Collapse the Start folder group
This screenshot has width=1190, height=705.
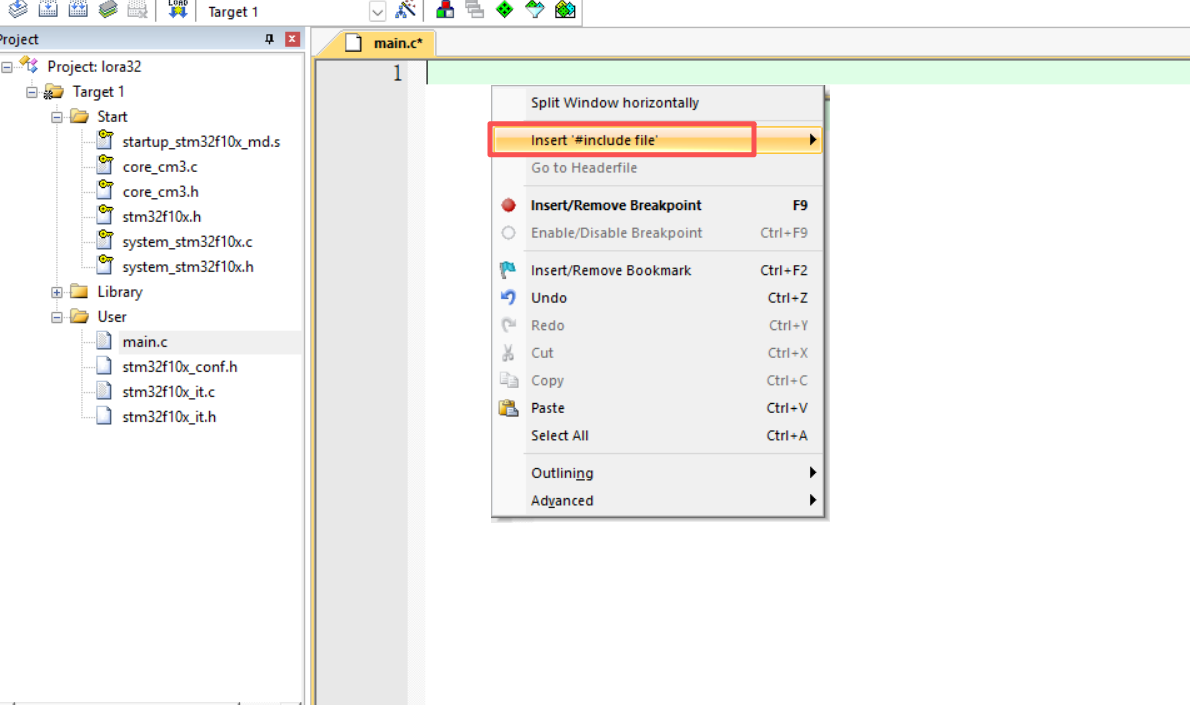tap(57, 117)
